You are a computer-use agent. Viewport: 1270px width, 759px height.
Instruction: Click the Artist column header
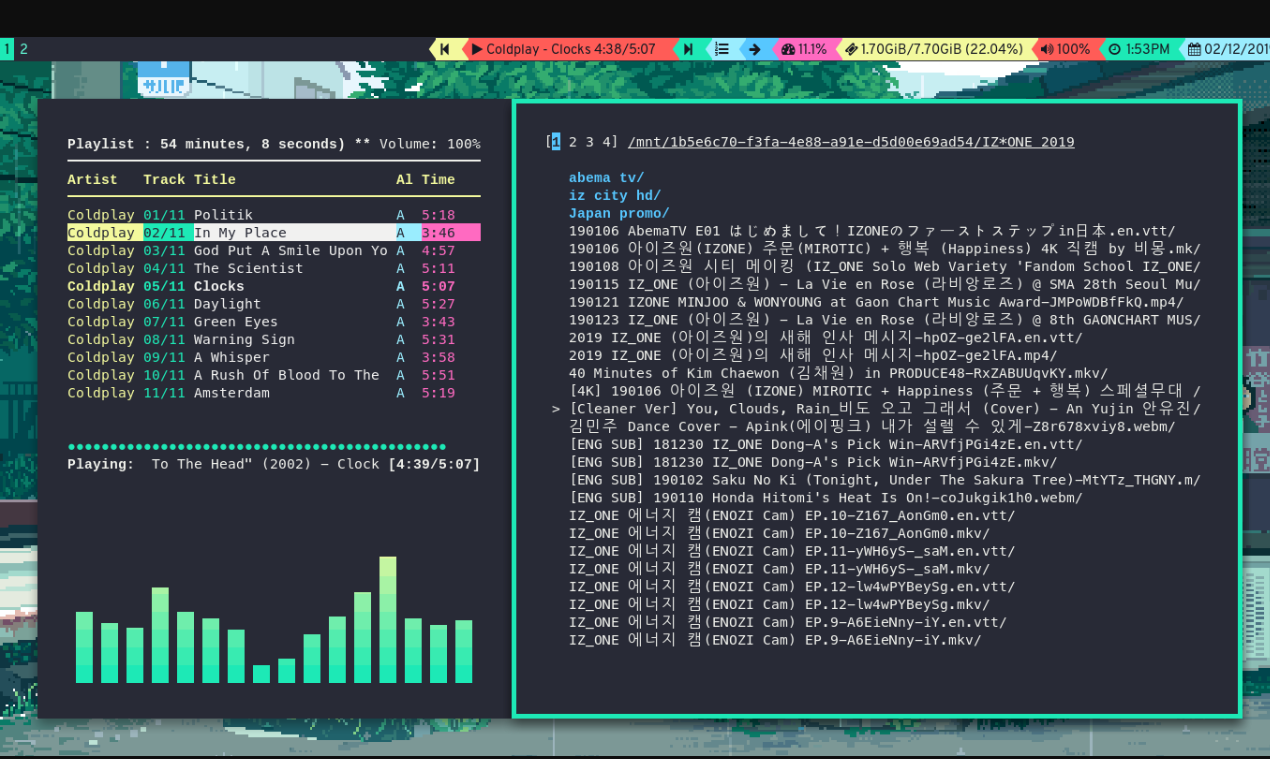coord(92,180)
